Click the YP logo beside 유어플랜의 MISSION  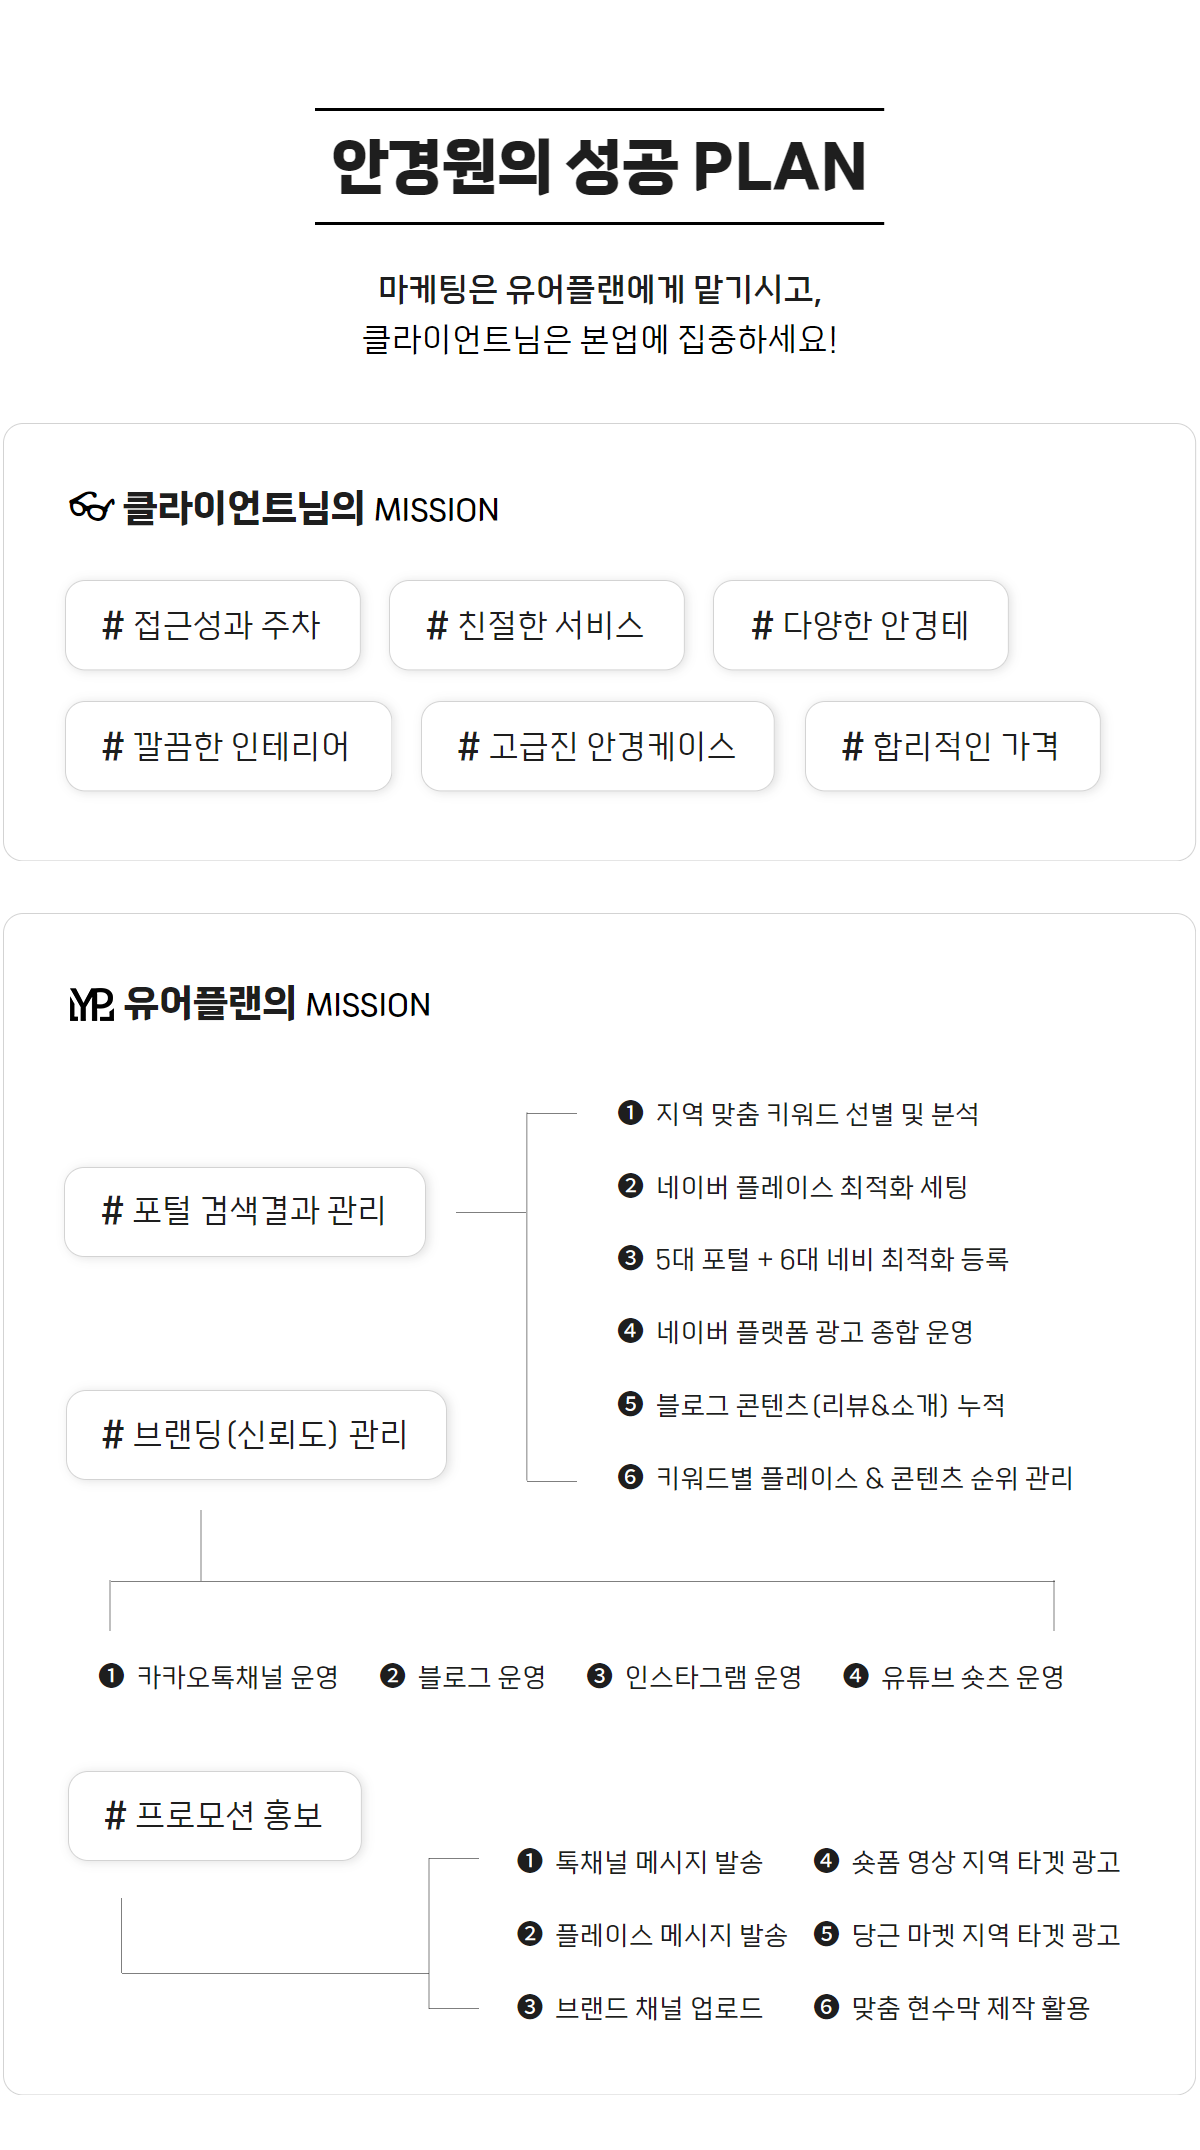coord(91,1004)
